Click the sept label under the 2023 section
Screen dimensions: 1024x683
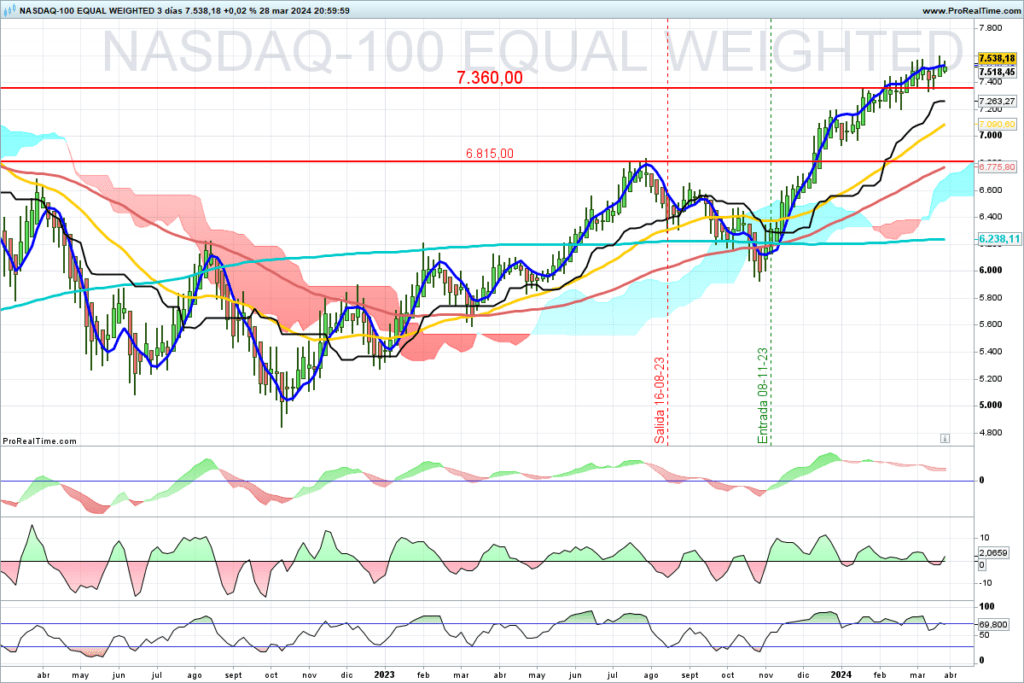point(690,675)
